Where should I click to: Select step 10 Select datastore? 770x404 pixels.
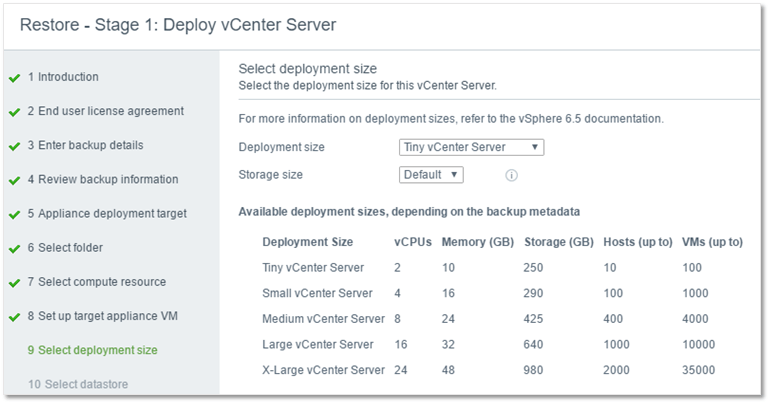pos(78,384)
